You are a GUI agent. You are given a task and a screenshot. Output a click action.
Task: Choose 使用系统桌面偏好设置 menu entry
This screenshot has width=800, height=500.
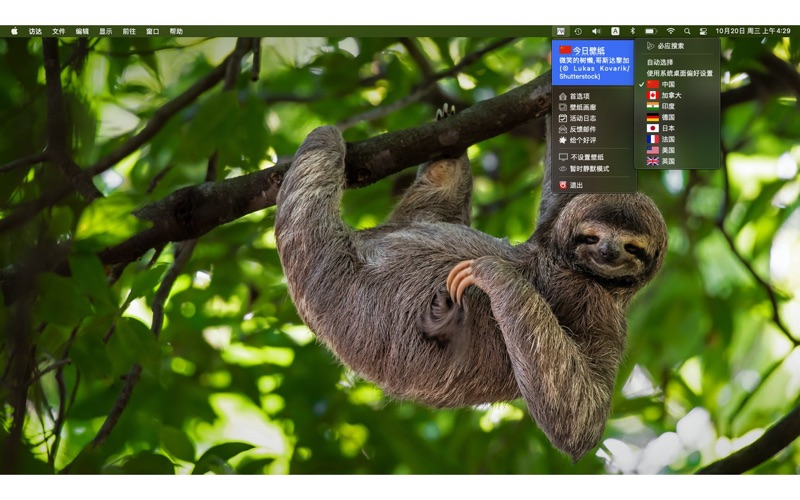[679, 73]
